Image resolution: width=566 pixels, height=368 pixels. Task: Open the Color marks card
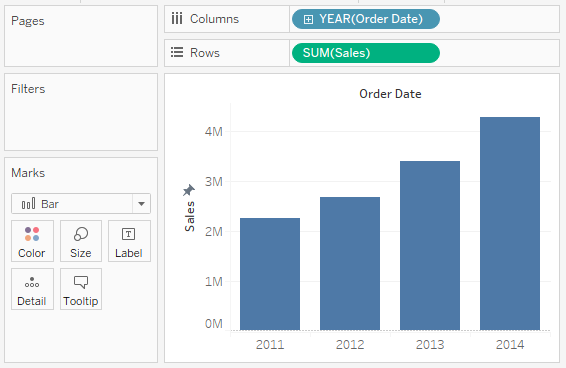[32, 241]
